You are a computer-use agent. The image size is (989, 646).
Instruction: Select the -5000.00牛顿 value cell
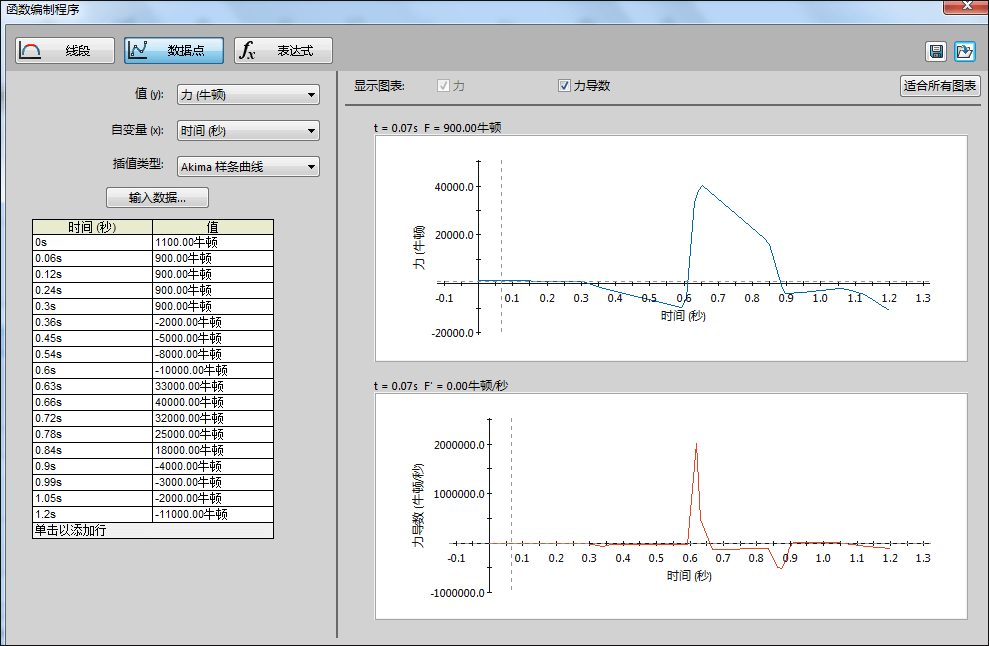pyautogui.click(x=213, y=338)
